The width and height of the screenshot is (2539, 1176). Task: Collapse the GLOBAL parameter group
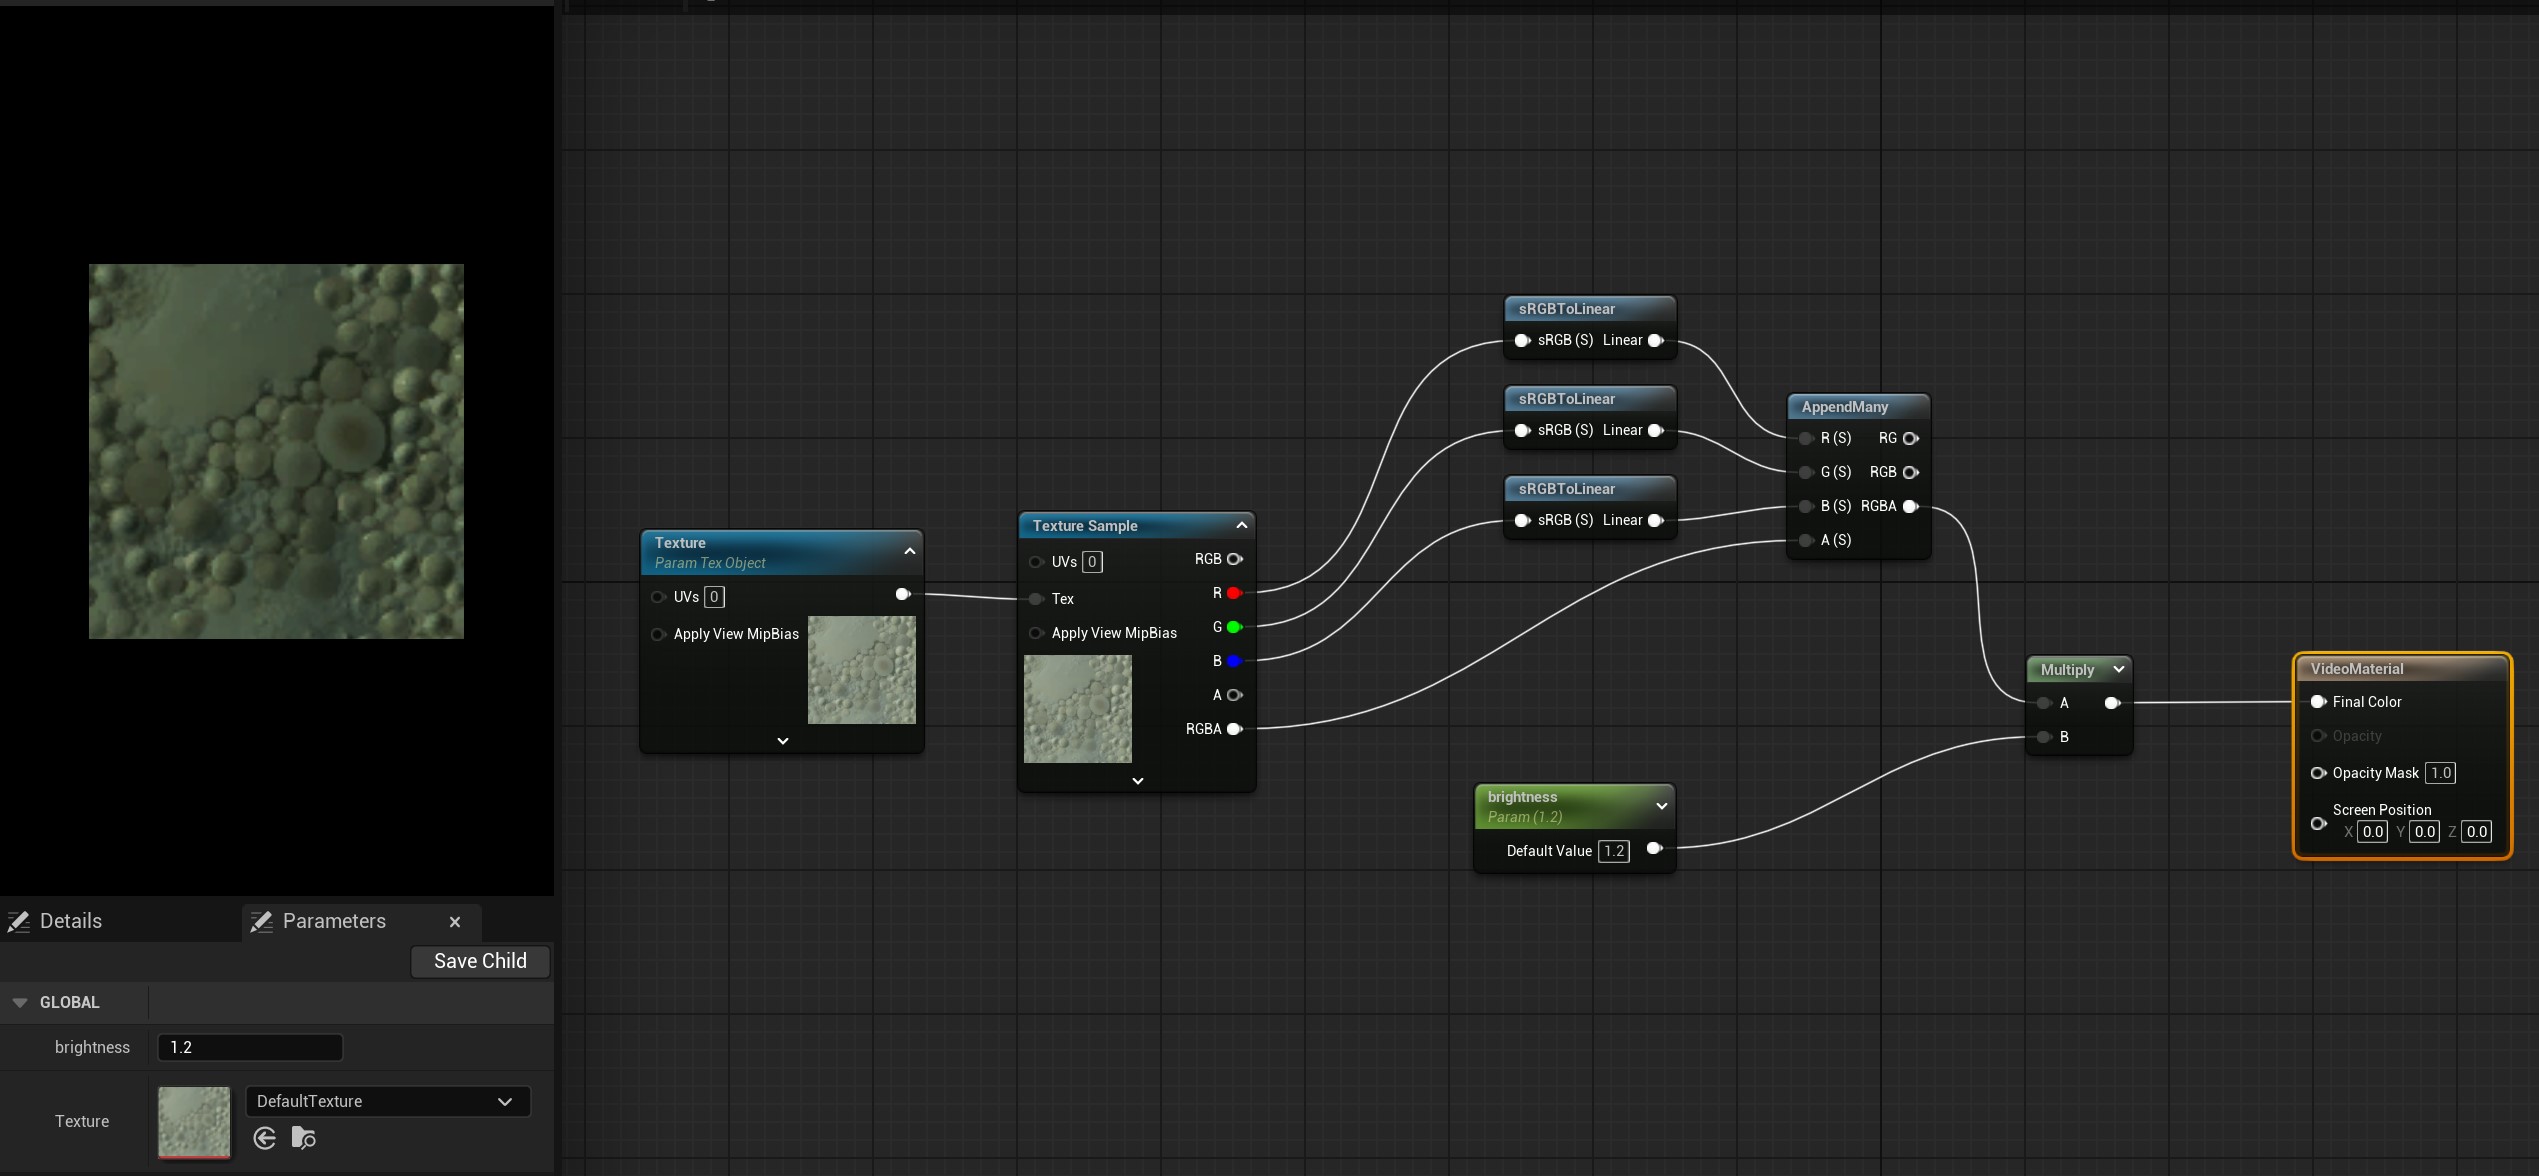[x=20, y=1002]
